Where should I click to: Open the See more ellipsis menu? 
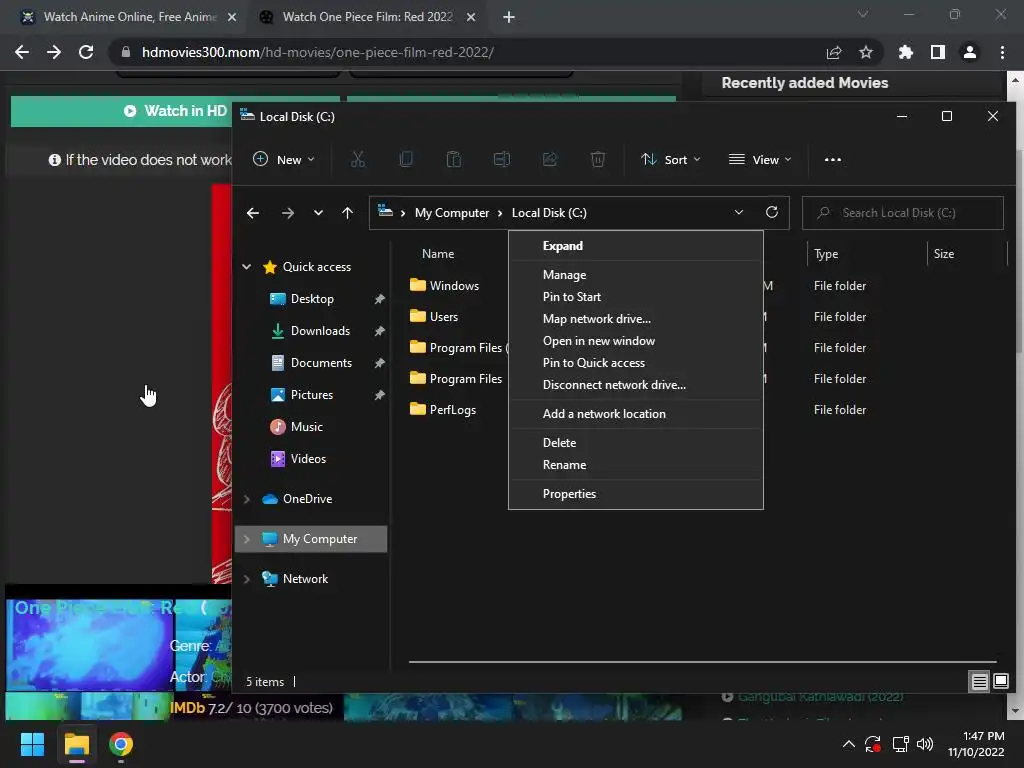coord(833,159)
